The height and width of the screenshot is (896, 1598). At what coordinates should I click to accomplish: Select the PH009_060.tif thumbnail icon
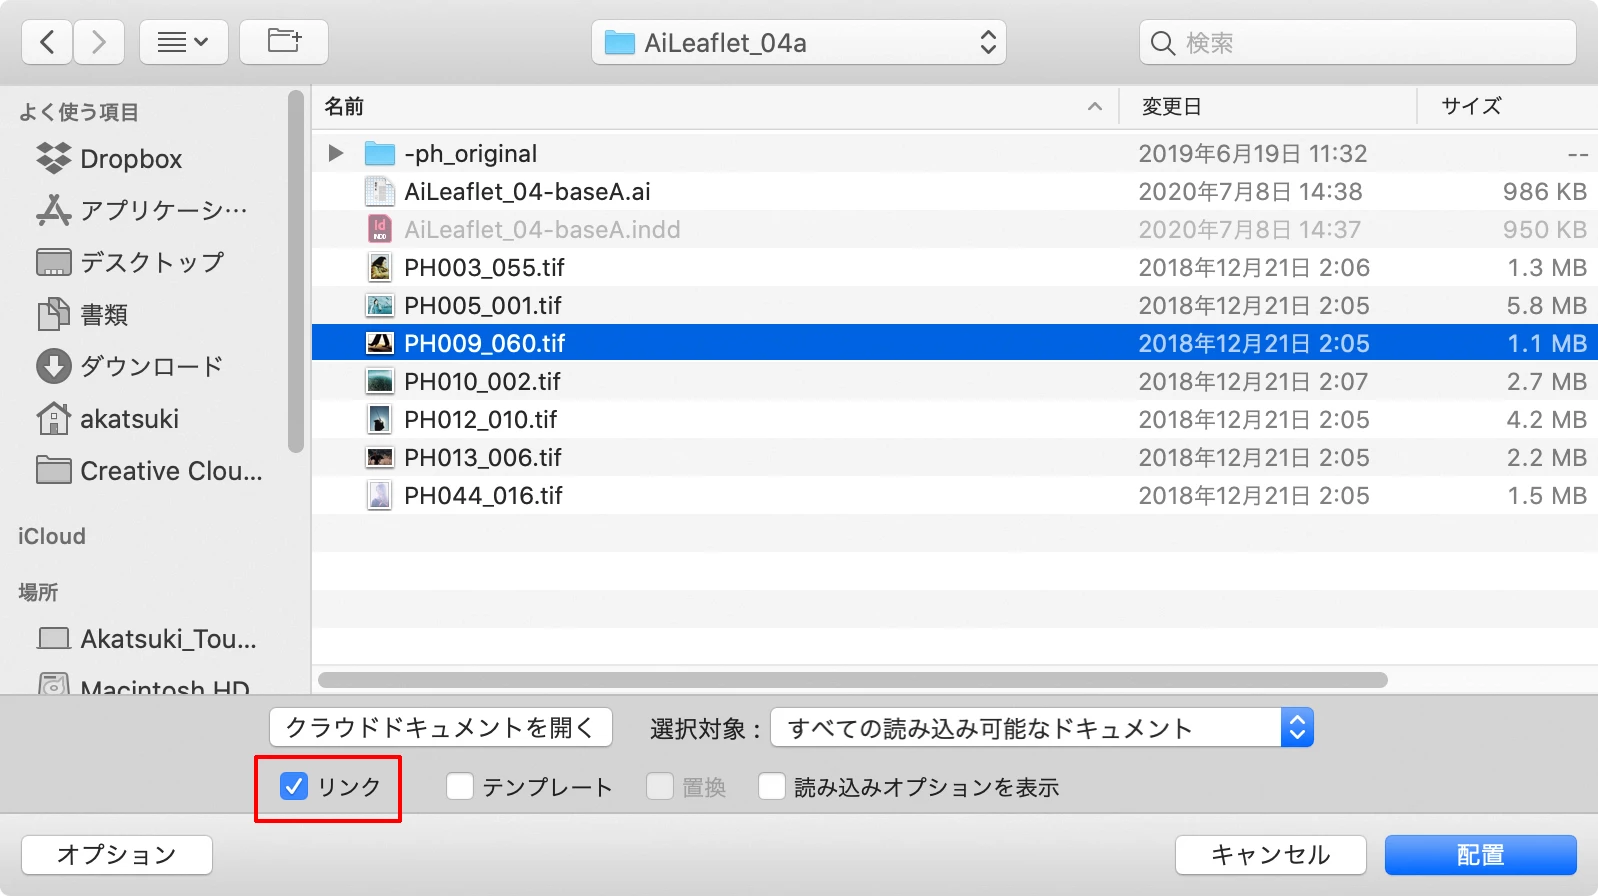click(380, 343)
